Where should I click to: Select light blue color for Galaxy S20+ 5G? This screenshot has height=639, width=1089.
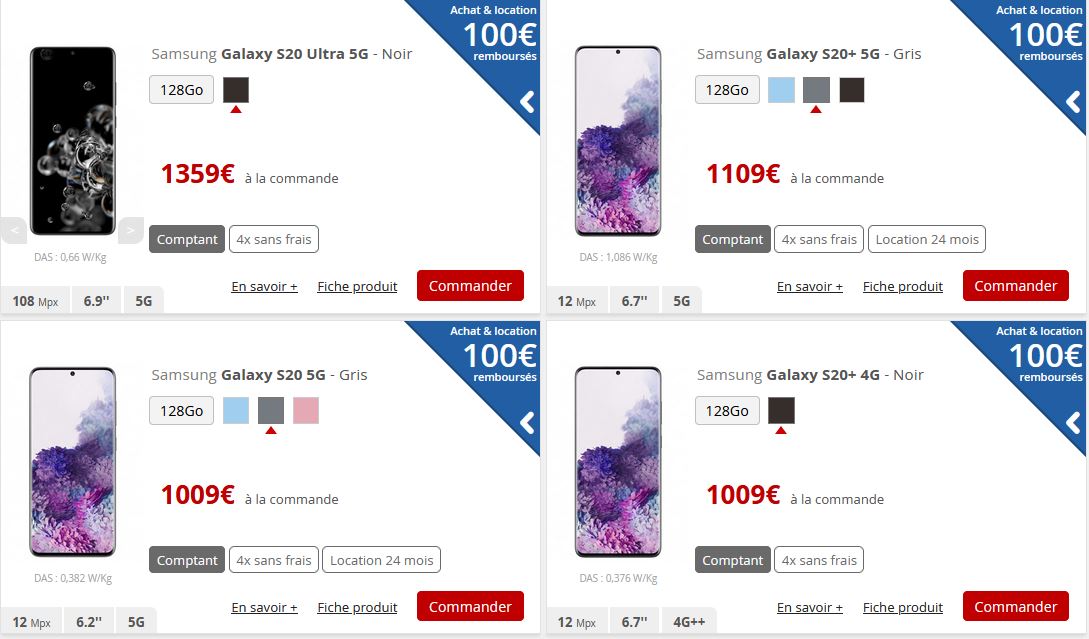[x=781, y=90]
